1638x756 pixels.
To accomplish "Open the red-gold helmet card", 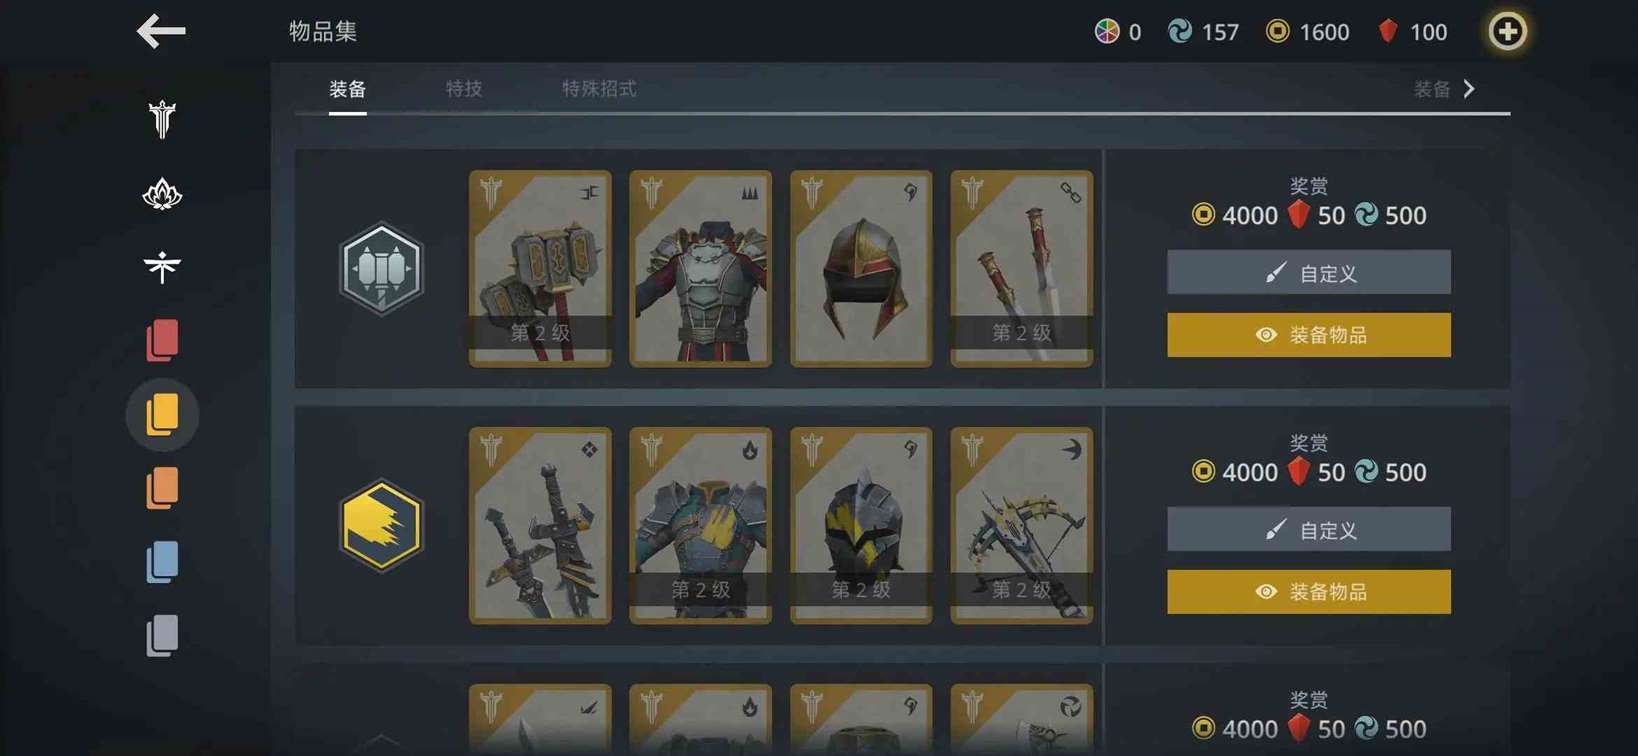I will point(861,269).
